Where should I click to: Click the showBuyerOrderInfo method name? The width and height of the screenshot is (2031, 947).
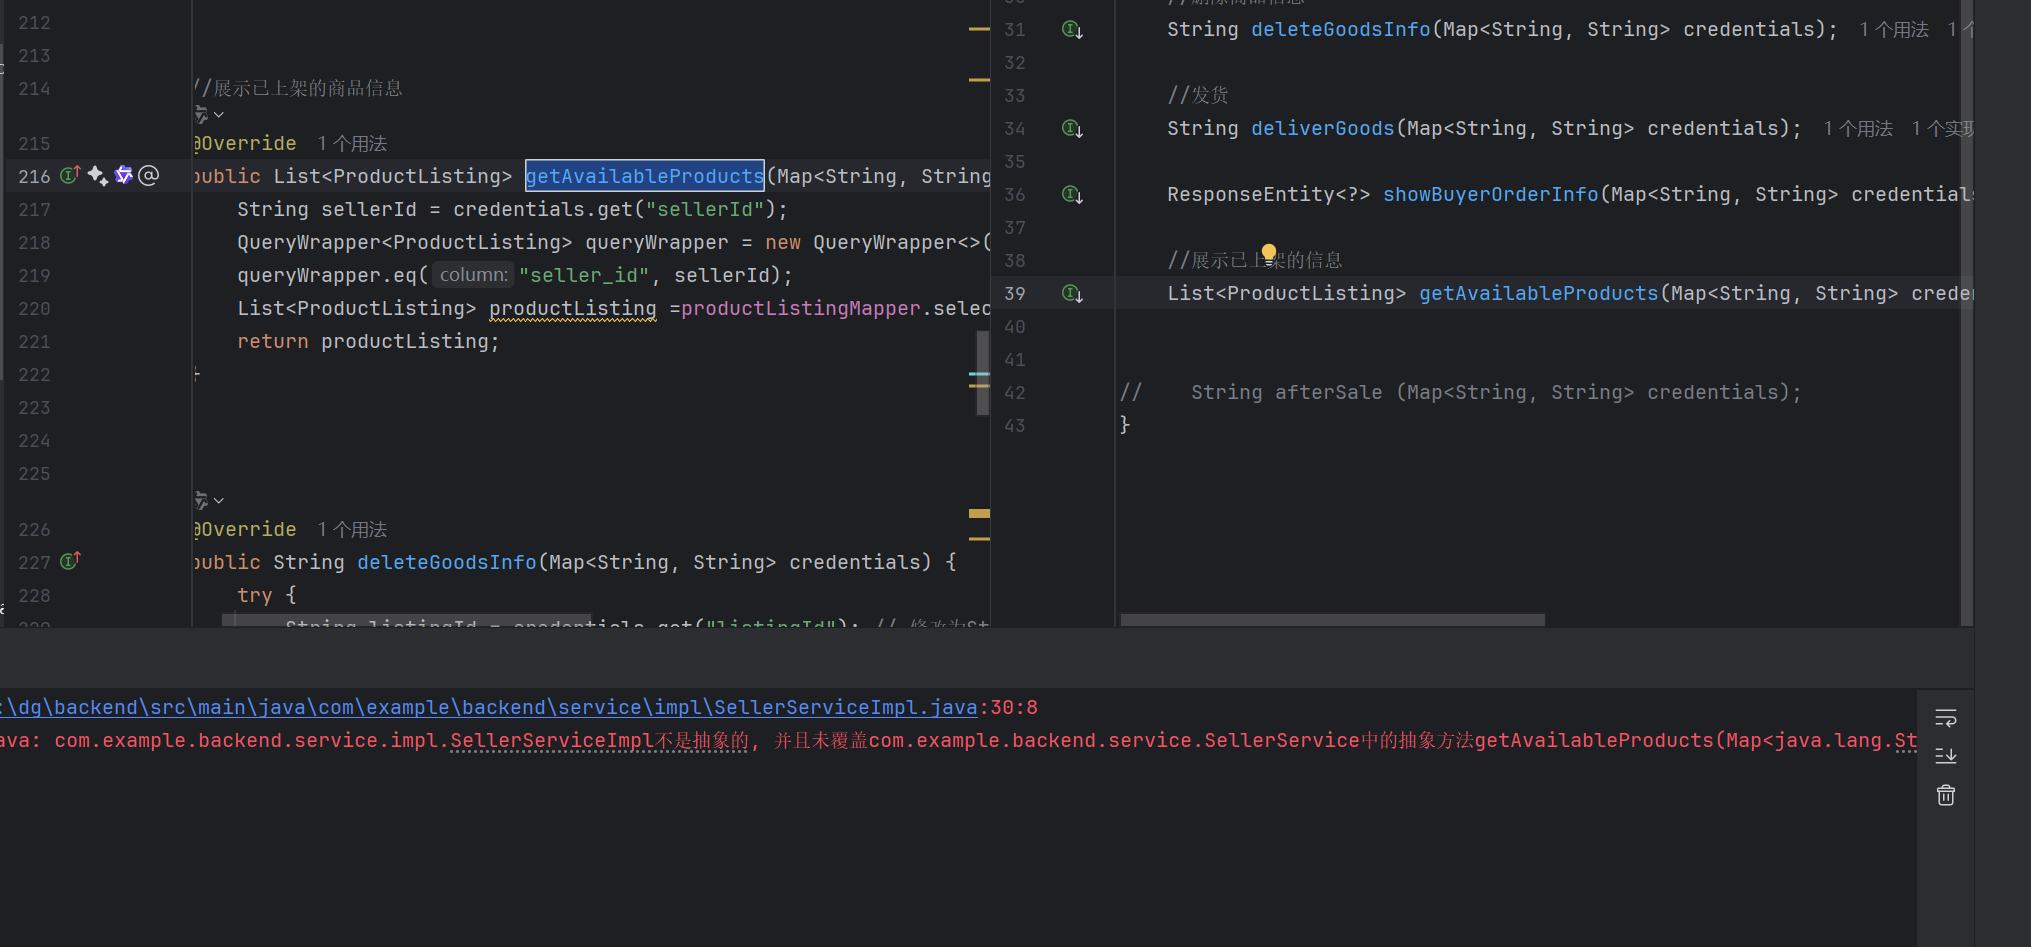click(1491, 195)
